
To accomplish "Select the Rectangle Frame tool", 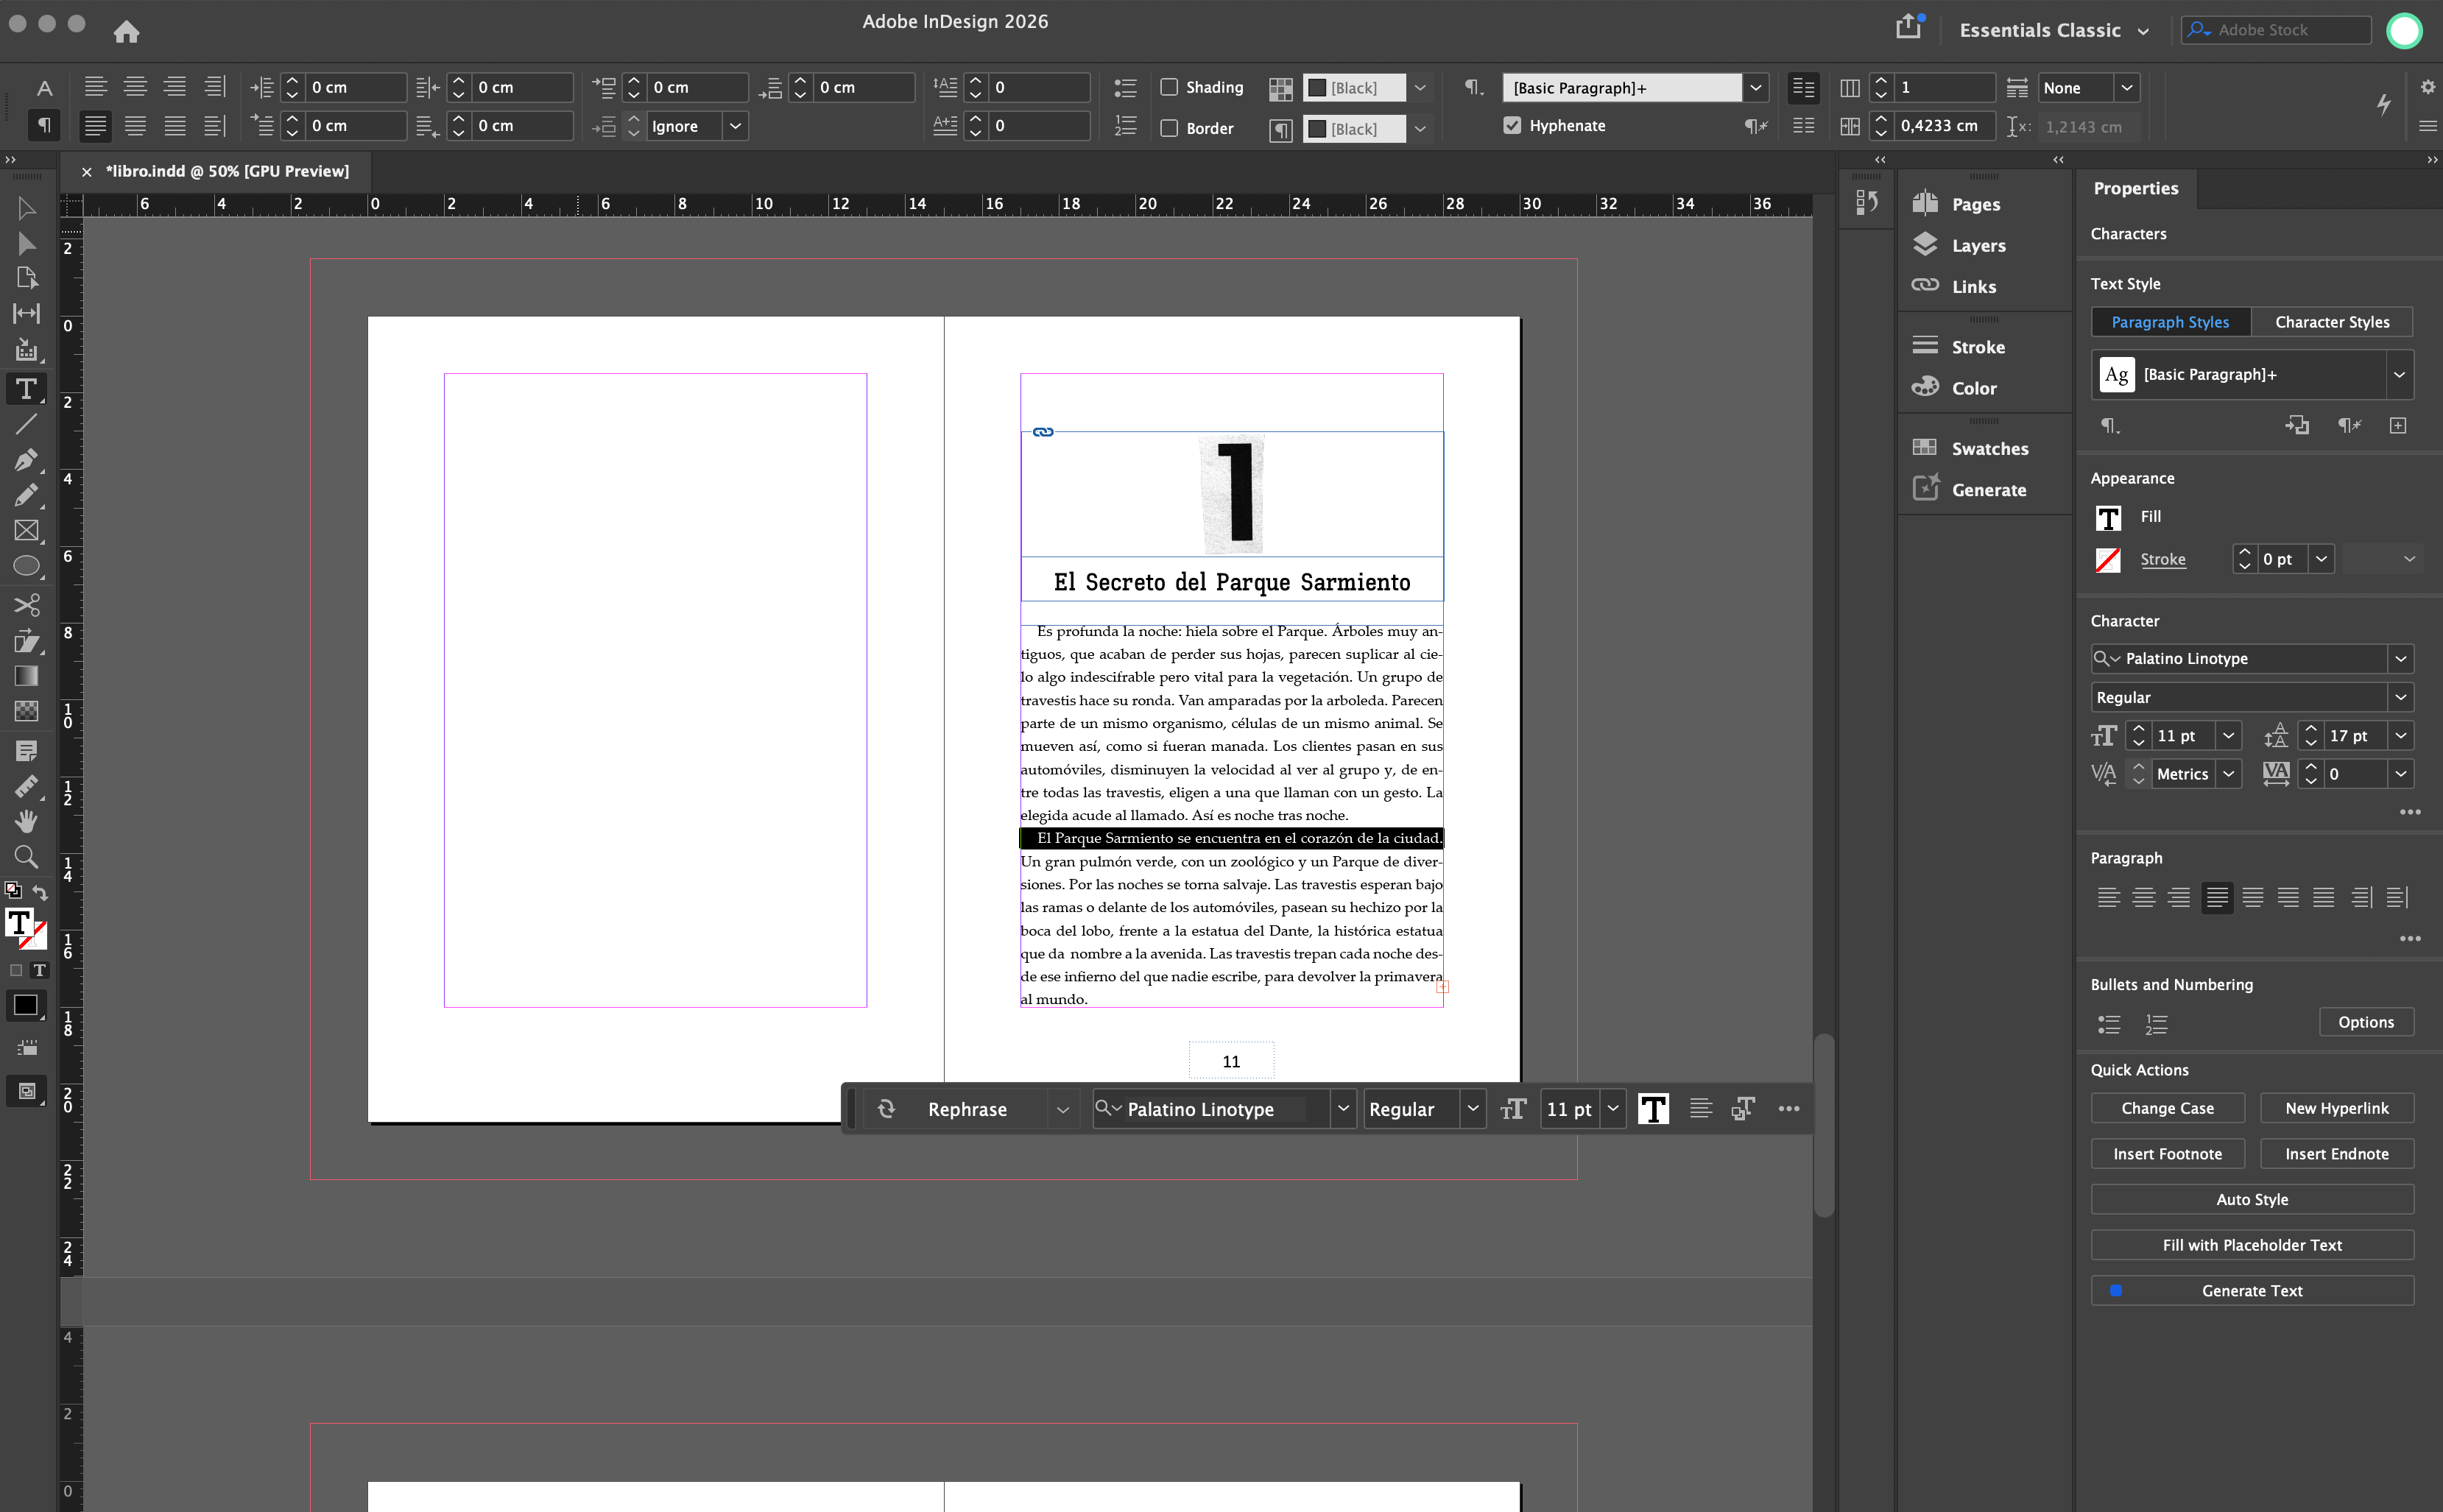I will [x=27, y=530].
